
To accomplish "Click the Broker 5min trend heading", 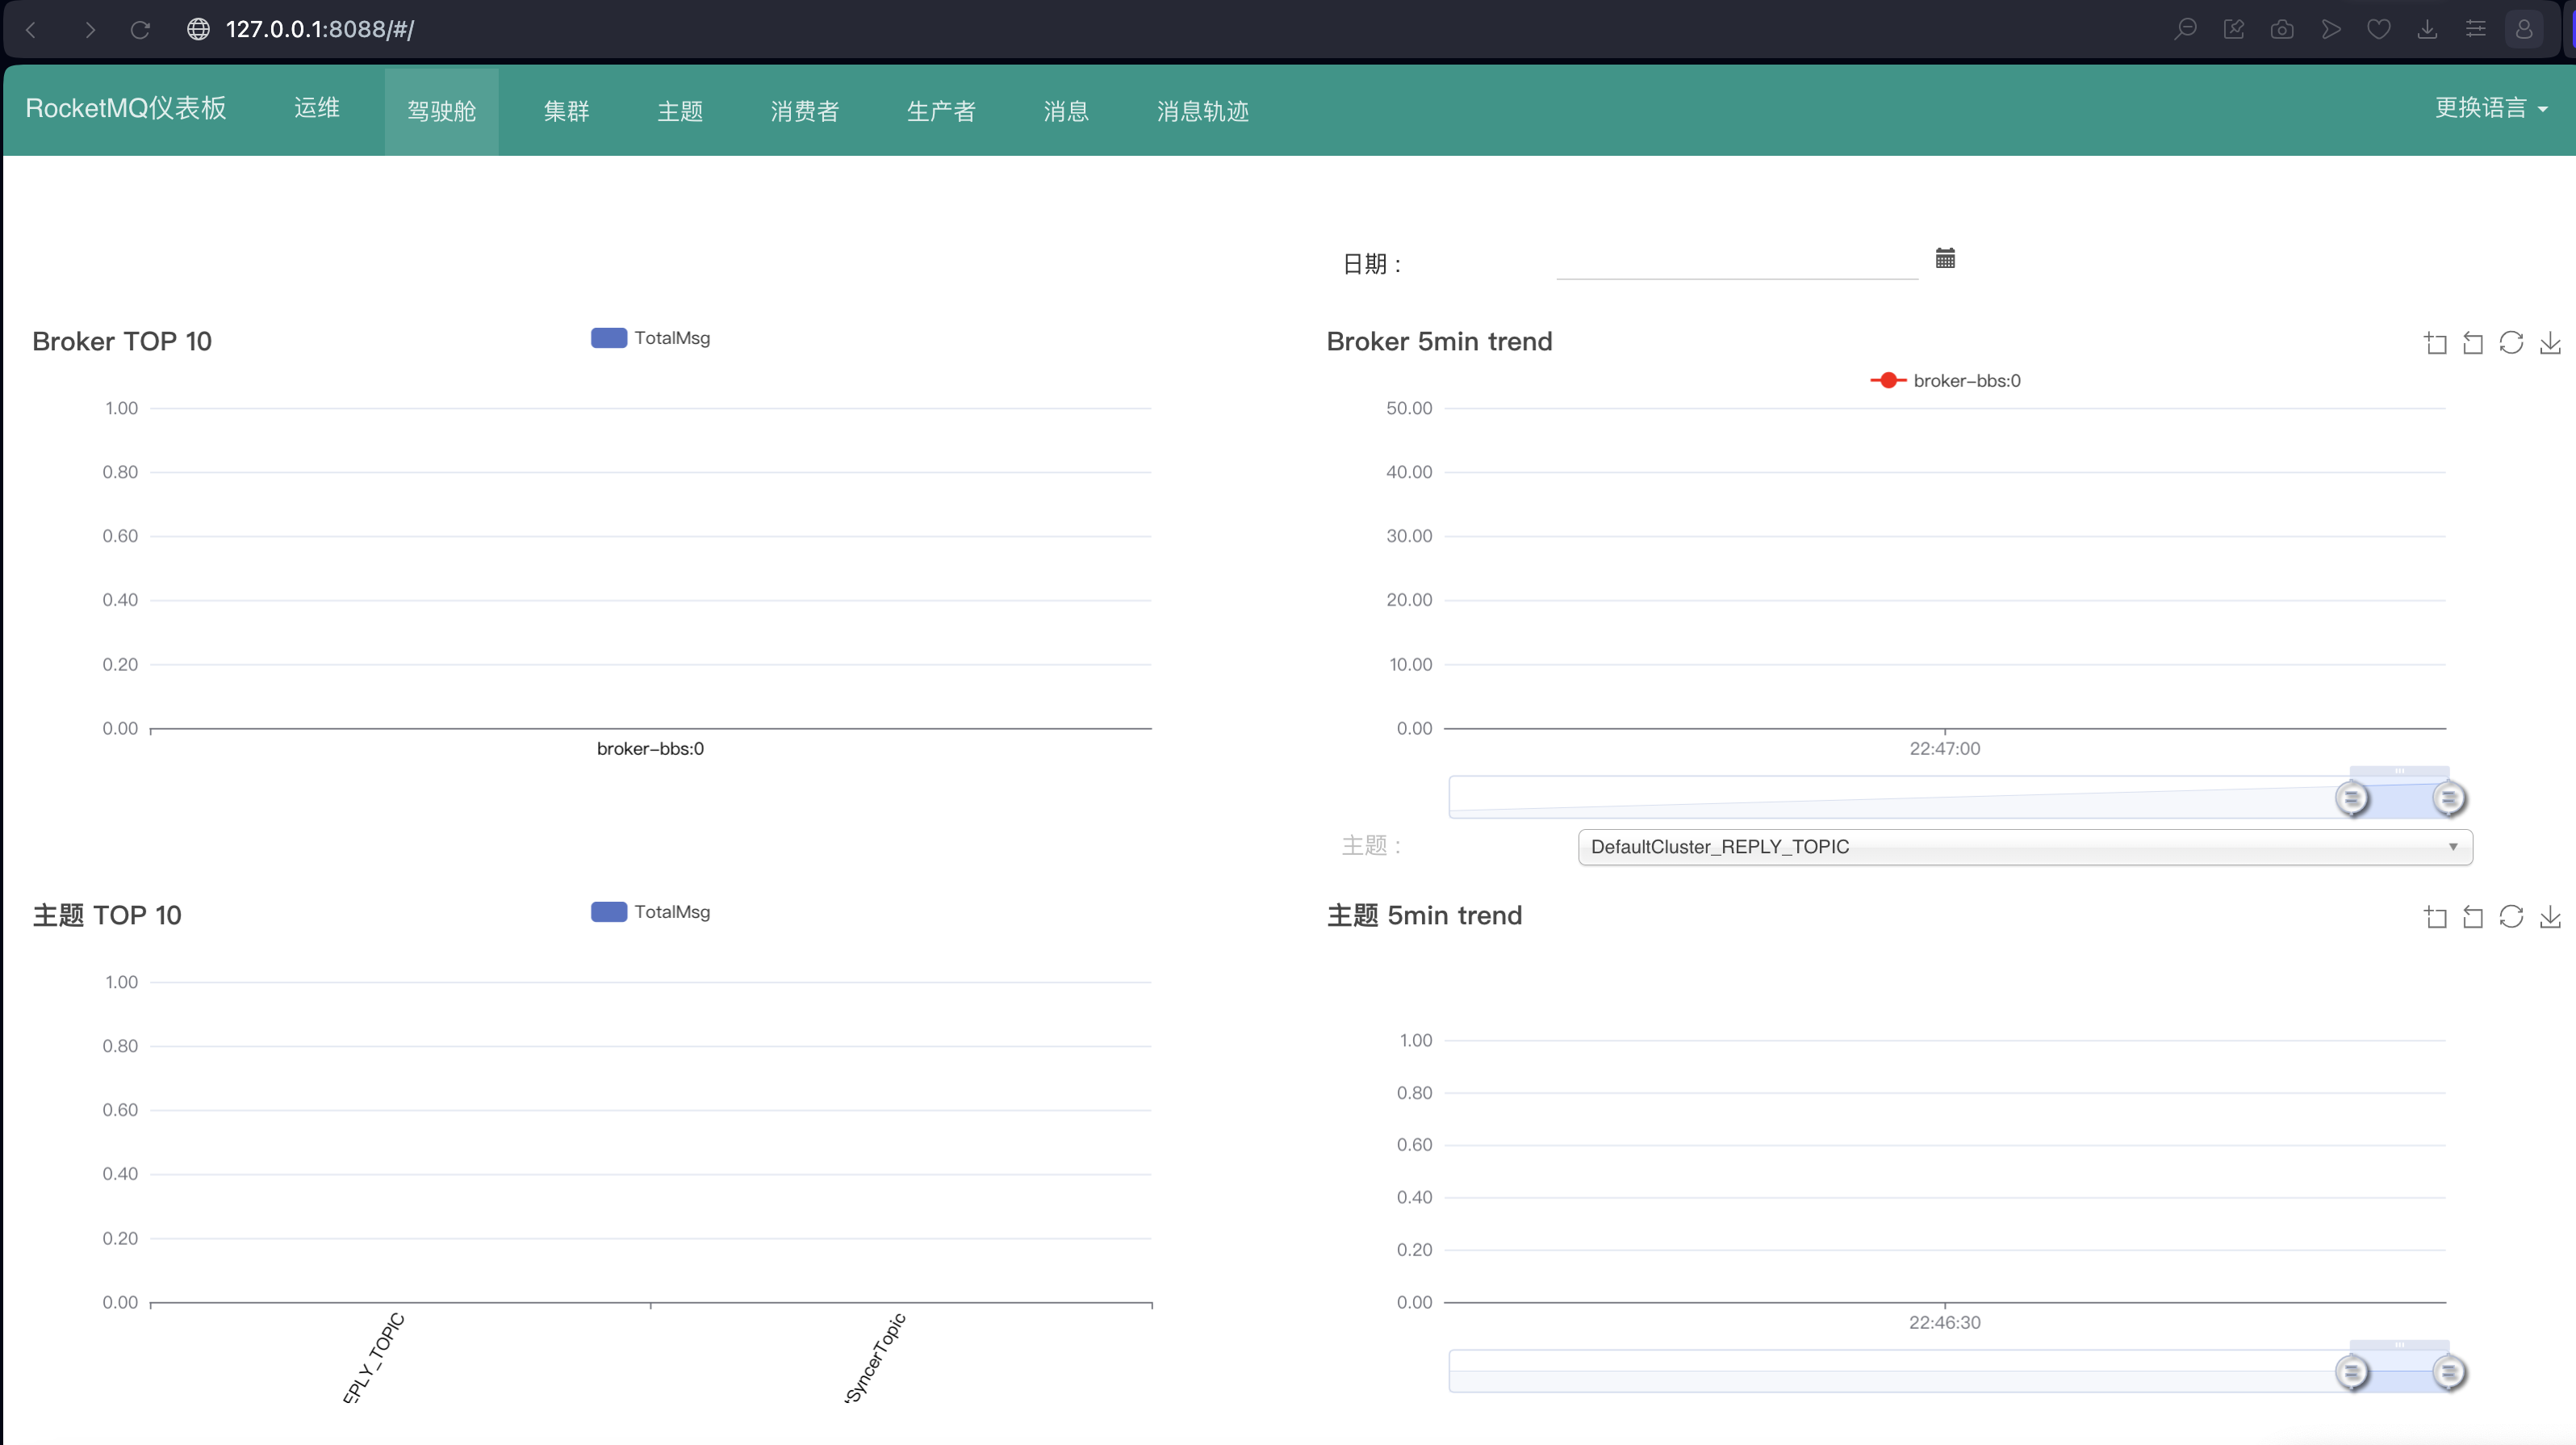I will coord(1439,341).
